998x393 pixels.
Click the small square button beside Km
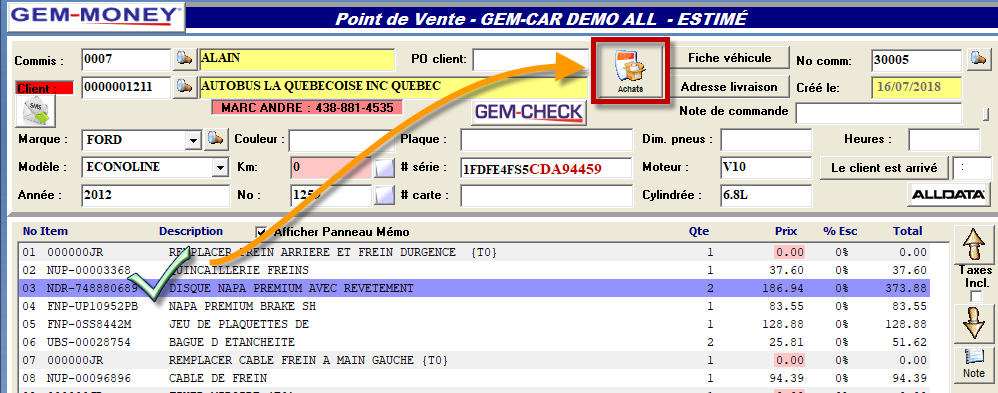point(384,168)
